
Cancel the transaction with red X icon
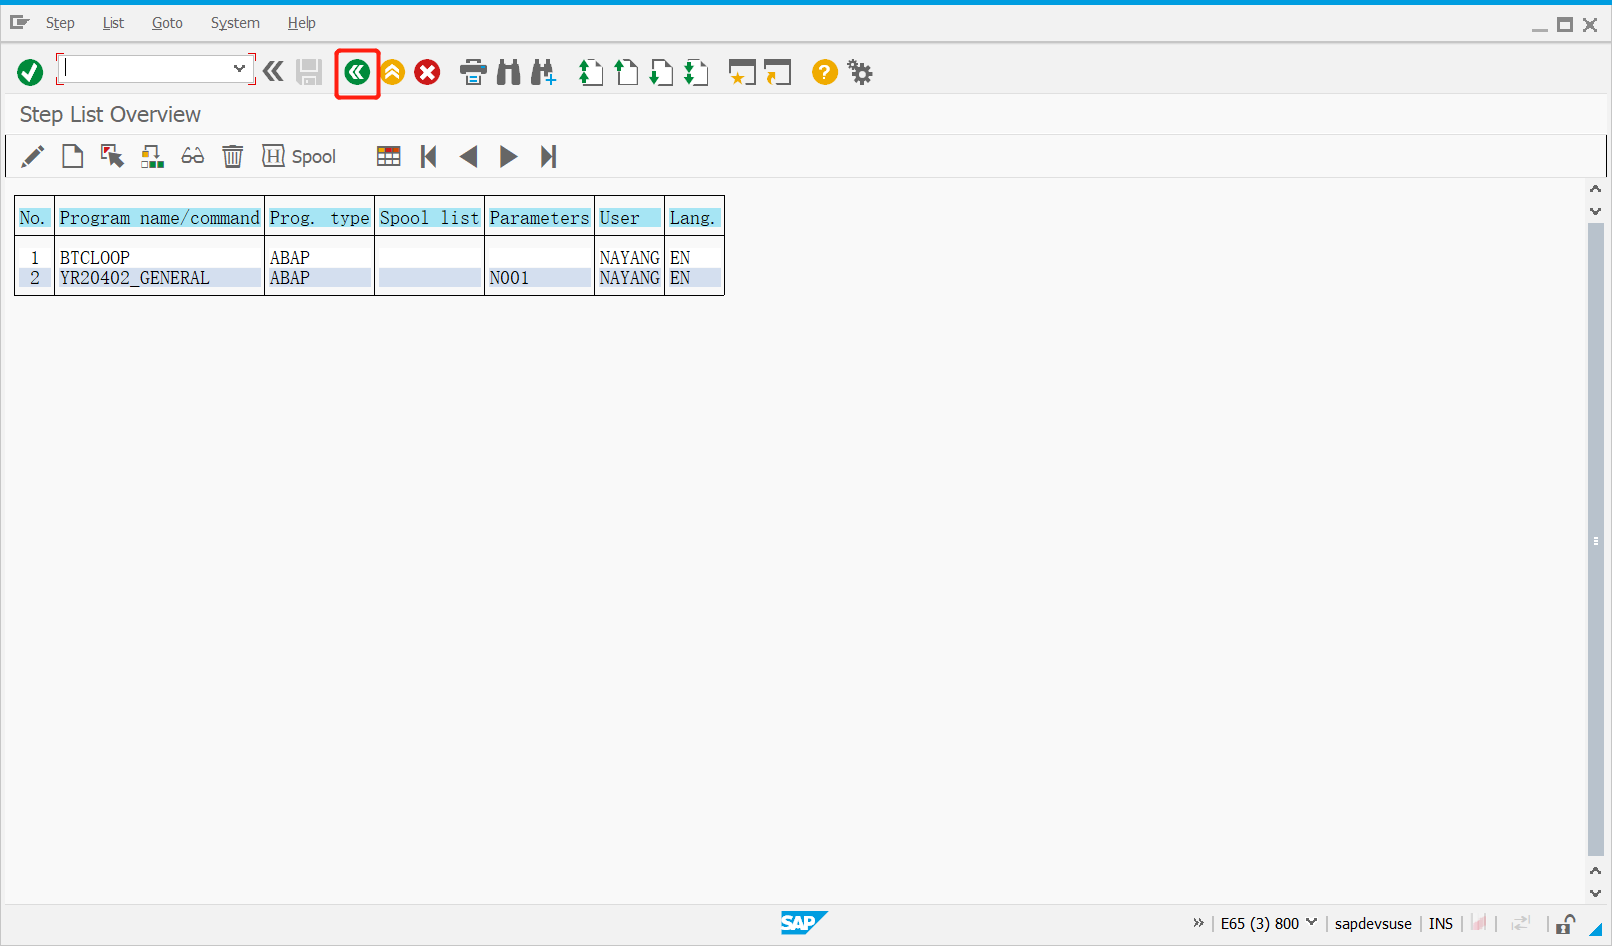(426, 72)
